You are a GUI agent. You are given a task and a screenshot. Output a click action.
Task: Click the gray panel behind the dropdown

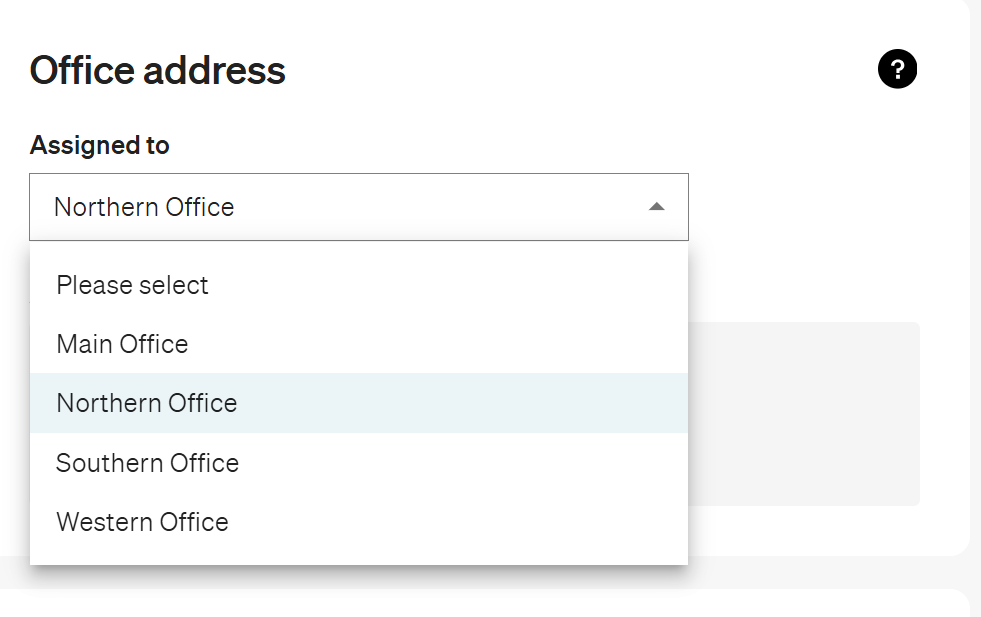(804, 414)
